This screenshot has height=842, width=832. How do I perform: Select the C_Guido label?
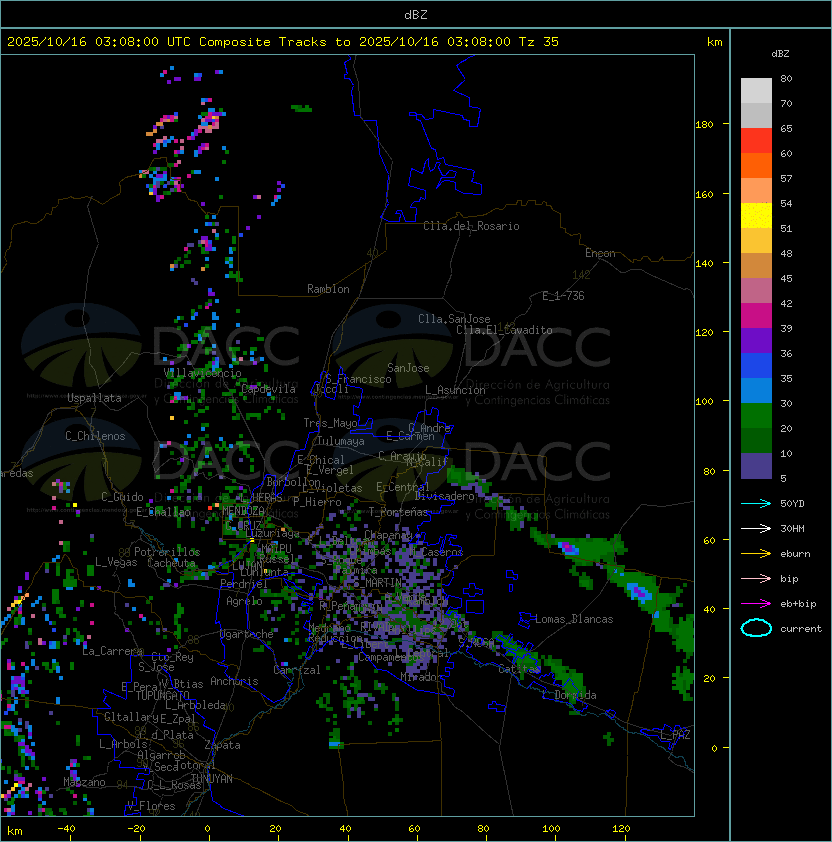(x=122, y=497)
